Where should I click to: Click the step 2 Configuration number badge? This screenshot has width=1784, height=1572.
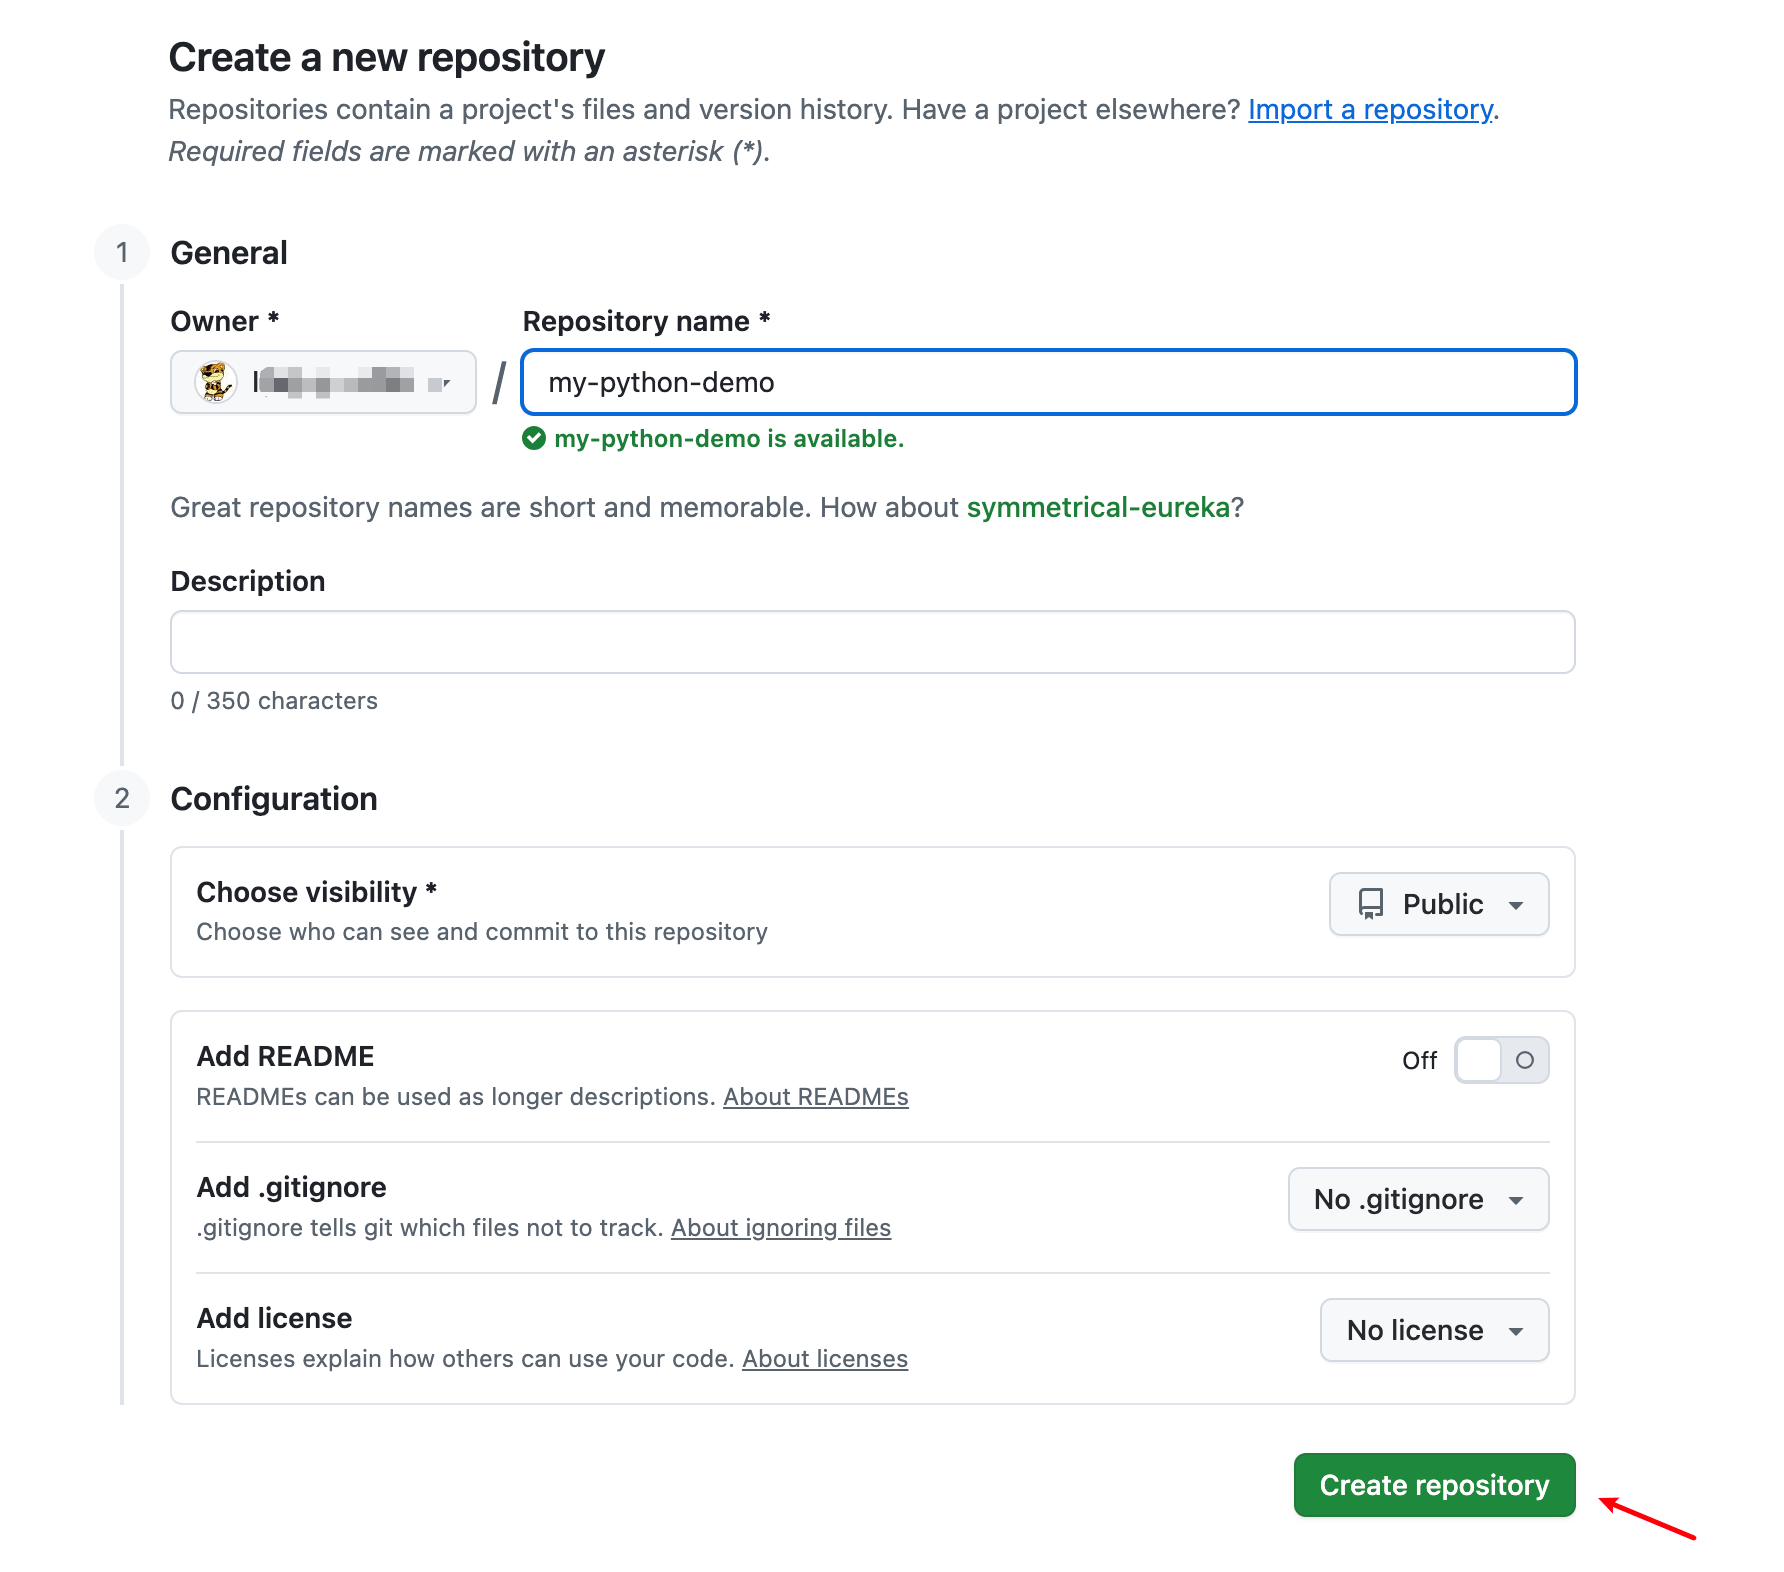coord(122,798)
